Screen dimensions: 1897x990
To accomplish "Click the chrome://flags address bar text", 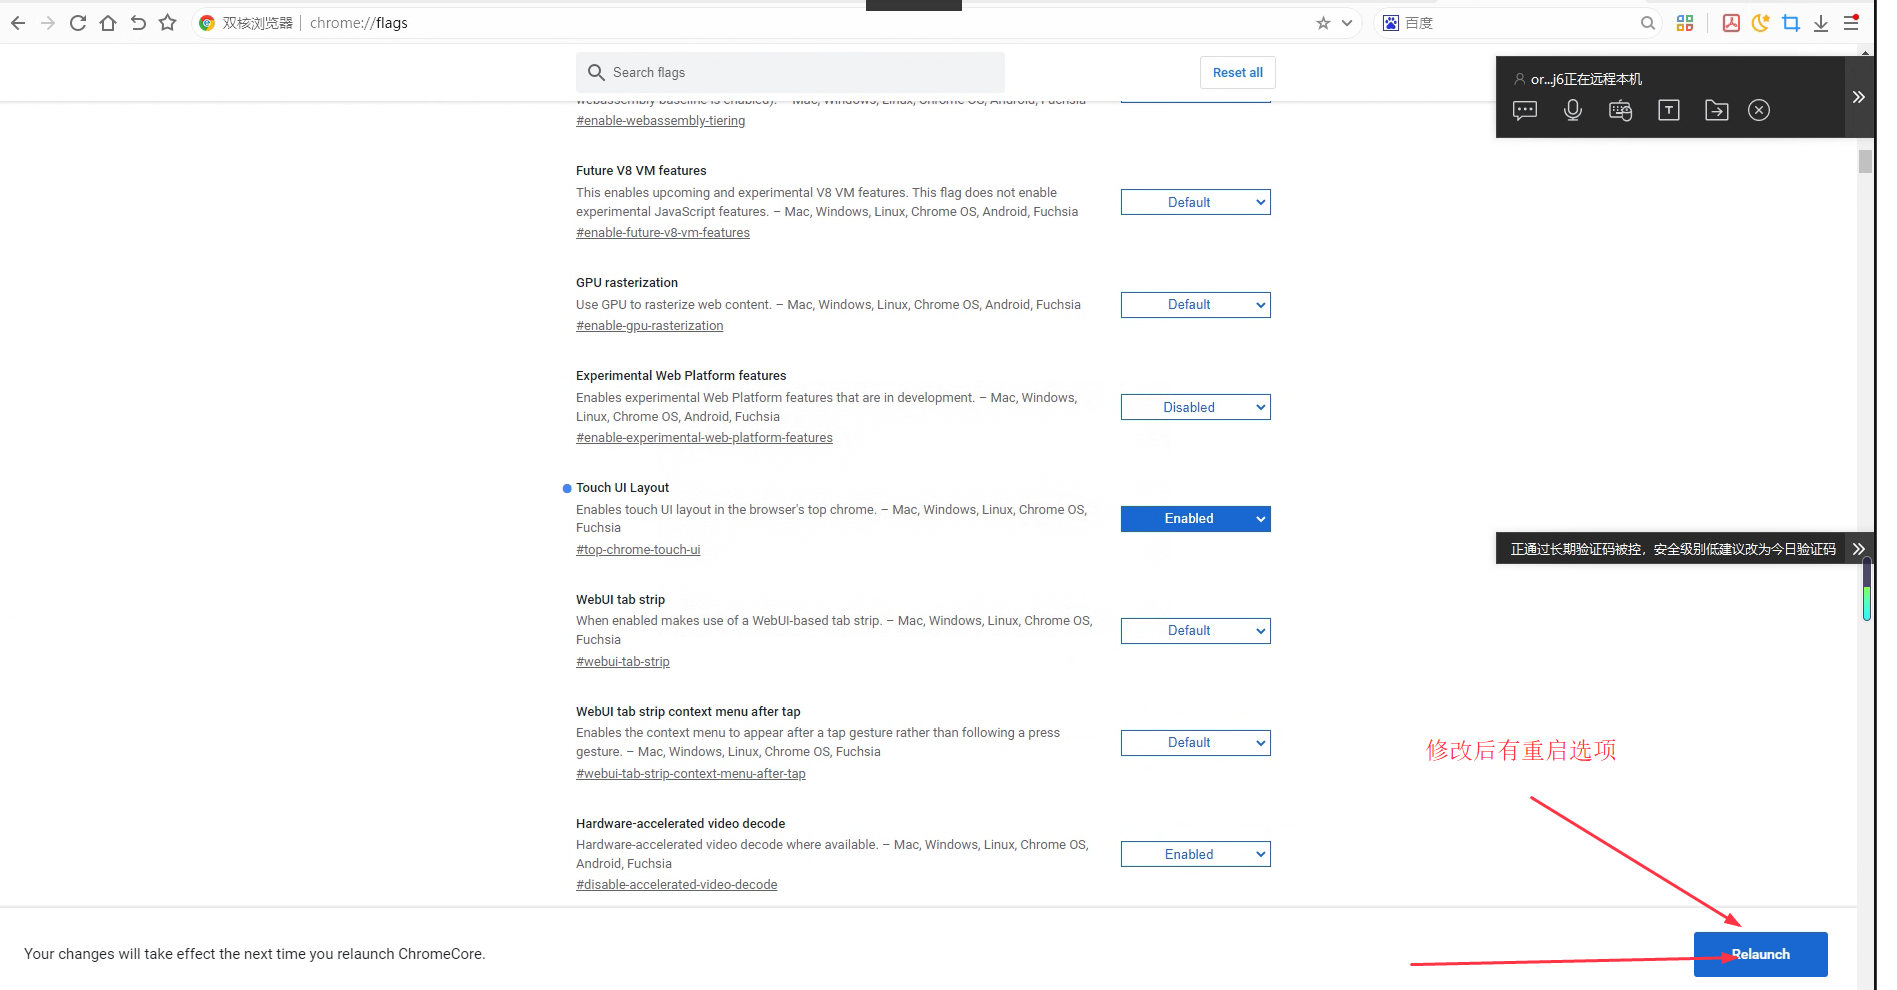I will pyautogui.click(x=359, y=23).
